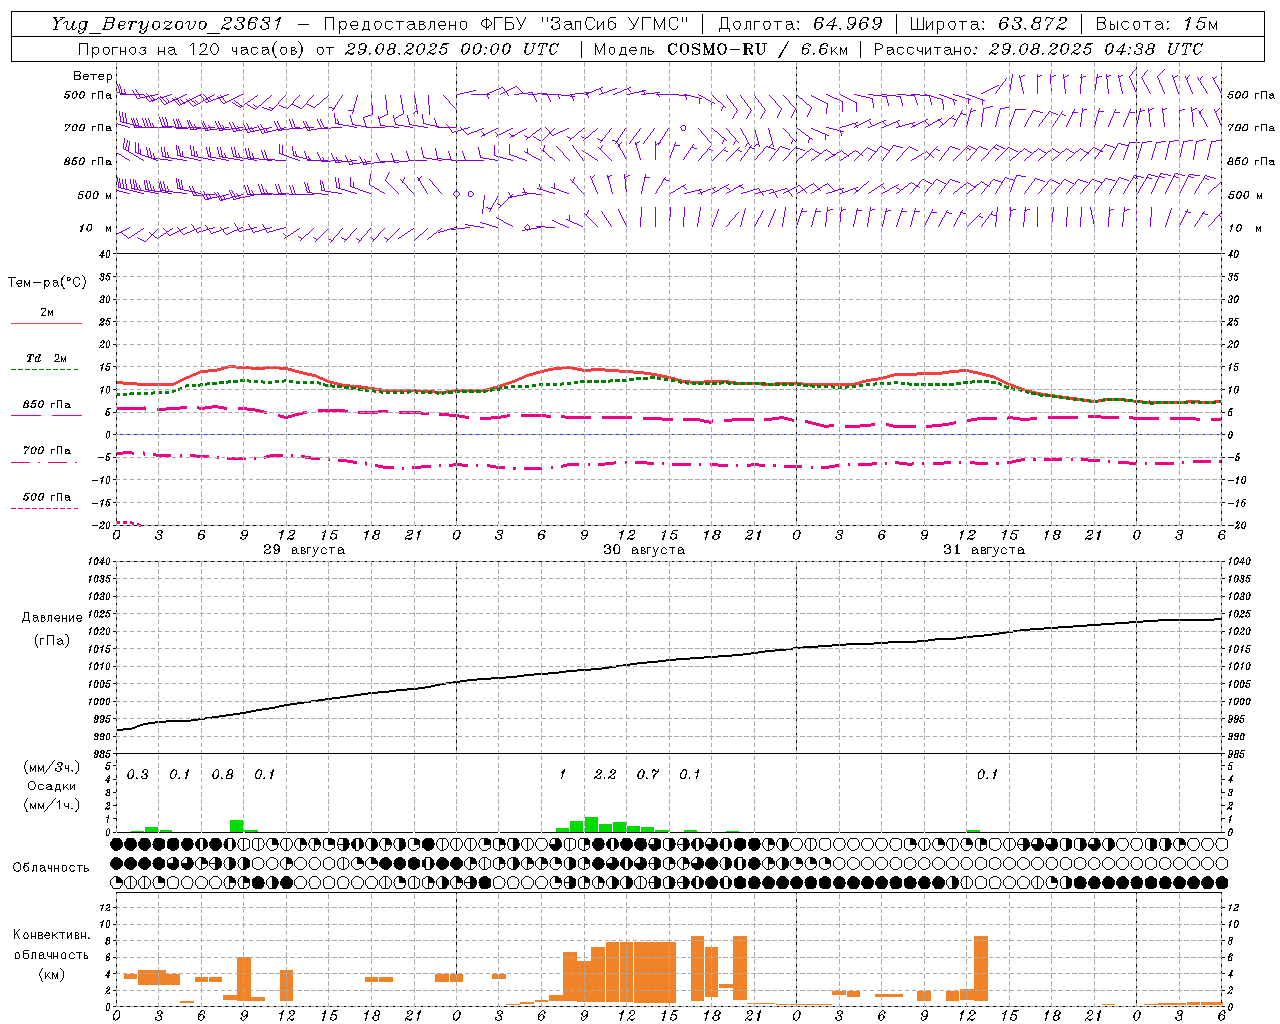The image size is (1280, 1024).
Task: Click the 'Облачность' cloud cover label
Action: pyautogui.click(x=51, y=868)
